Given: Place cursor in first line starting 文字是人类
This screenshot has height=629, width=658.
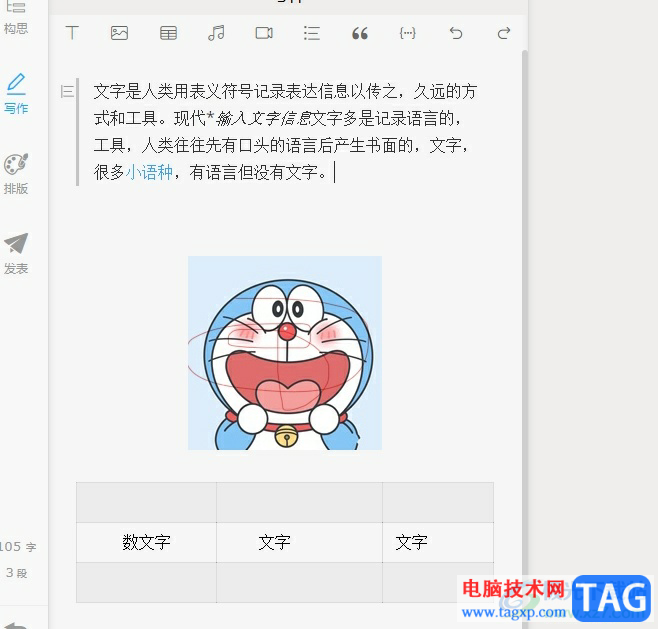Looking at the screenshot, I should point(285,91).
